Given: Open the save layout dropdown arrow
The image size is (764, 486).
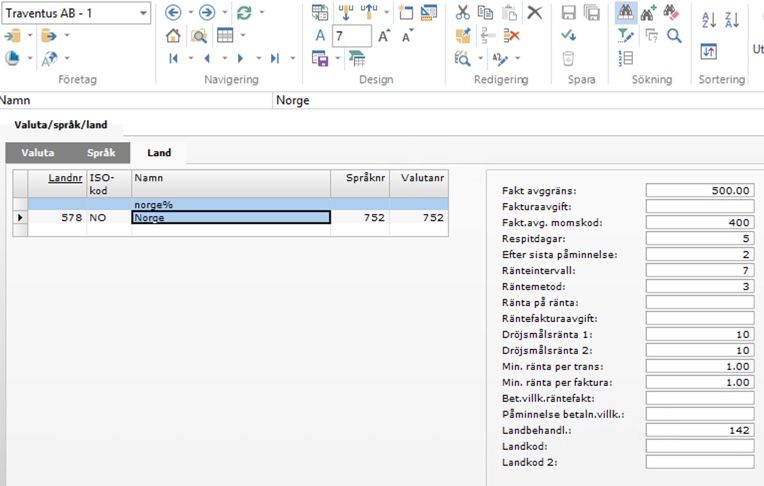Looking at the screenshot, I should click(x=338, y=58).
